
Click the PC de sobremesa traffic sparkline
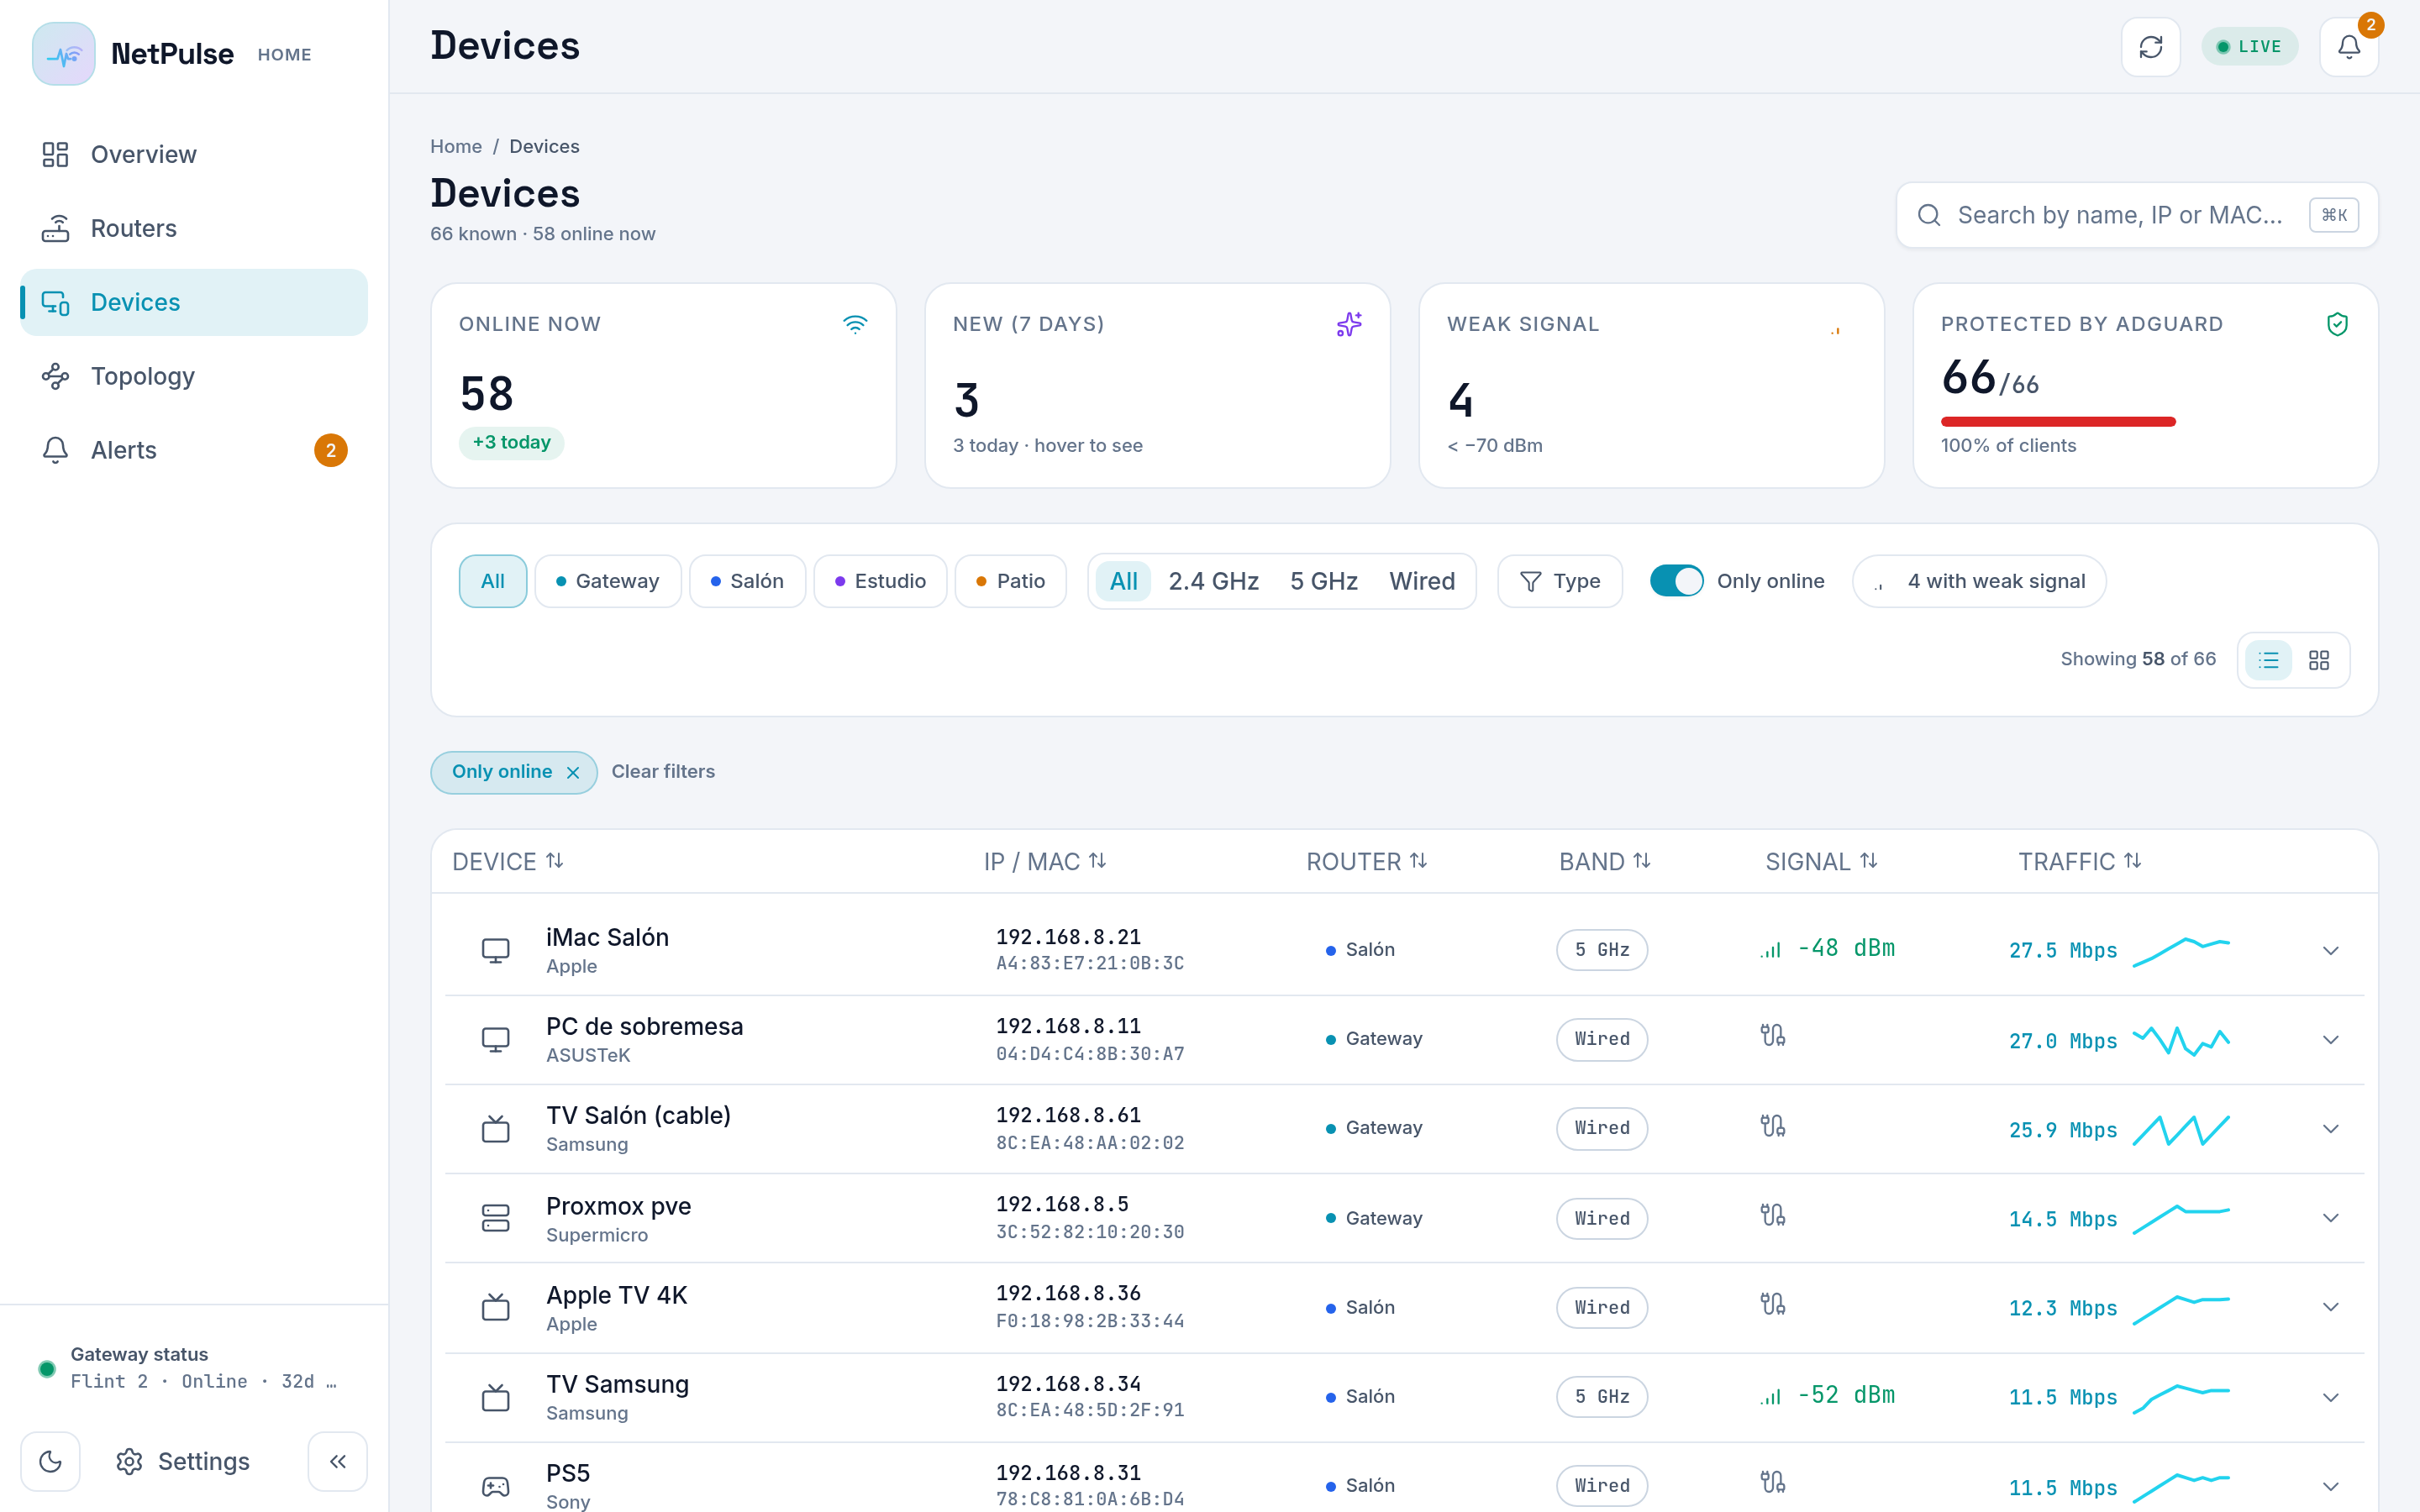2181,1040
